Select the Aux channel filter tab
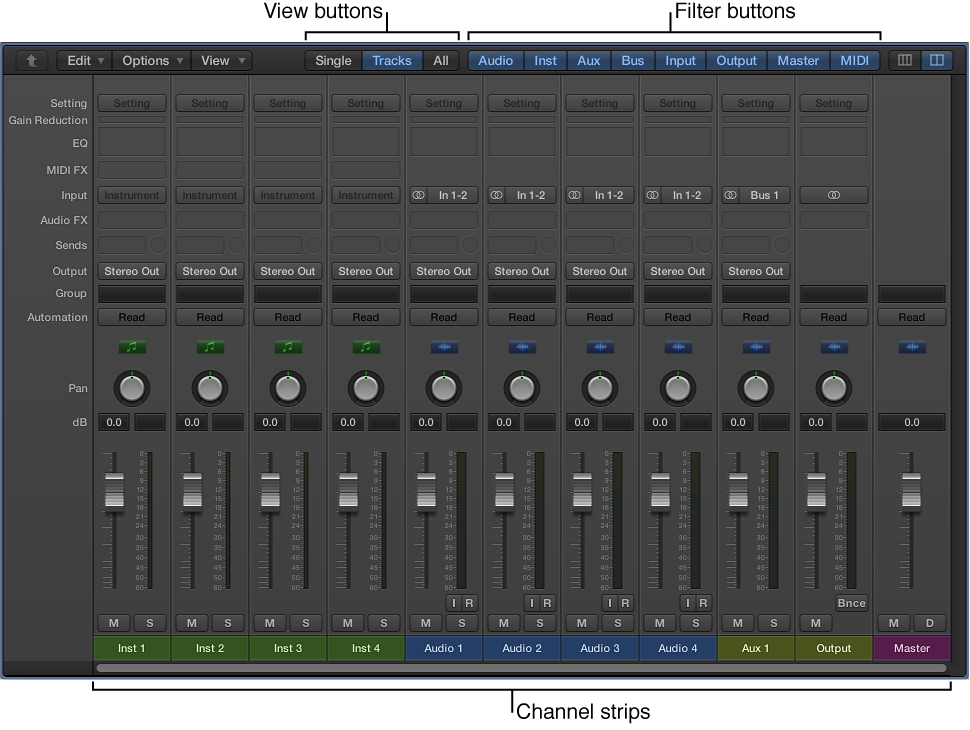 588,60
